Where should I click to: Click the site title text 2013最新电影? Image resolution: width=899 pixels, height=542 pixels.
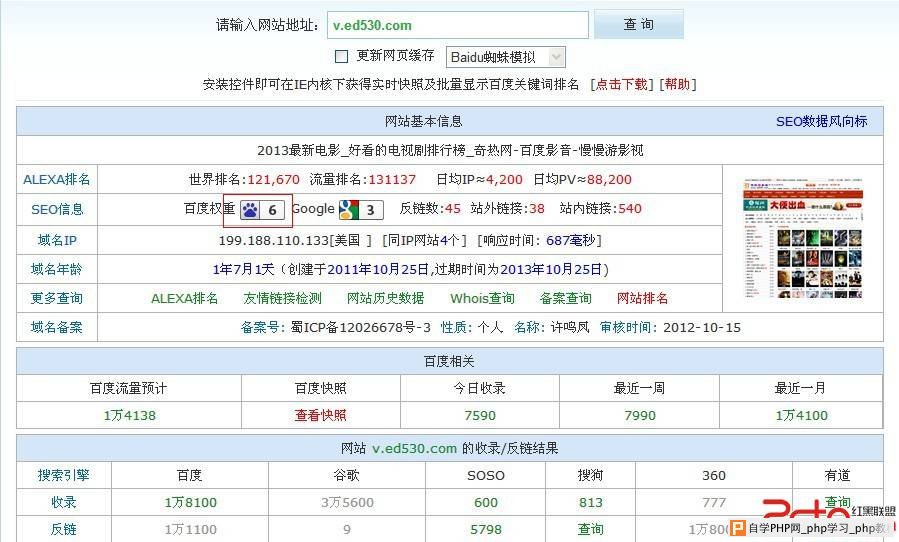click(x=299, y=151)
